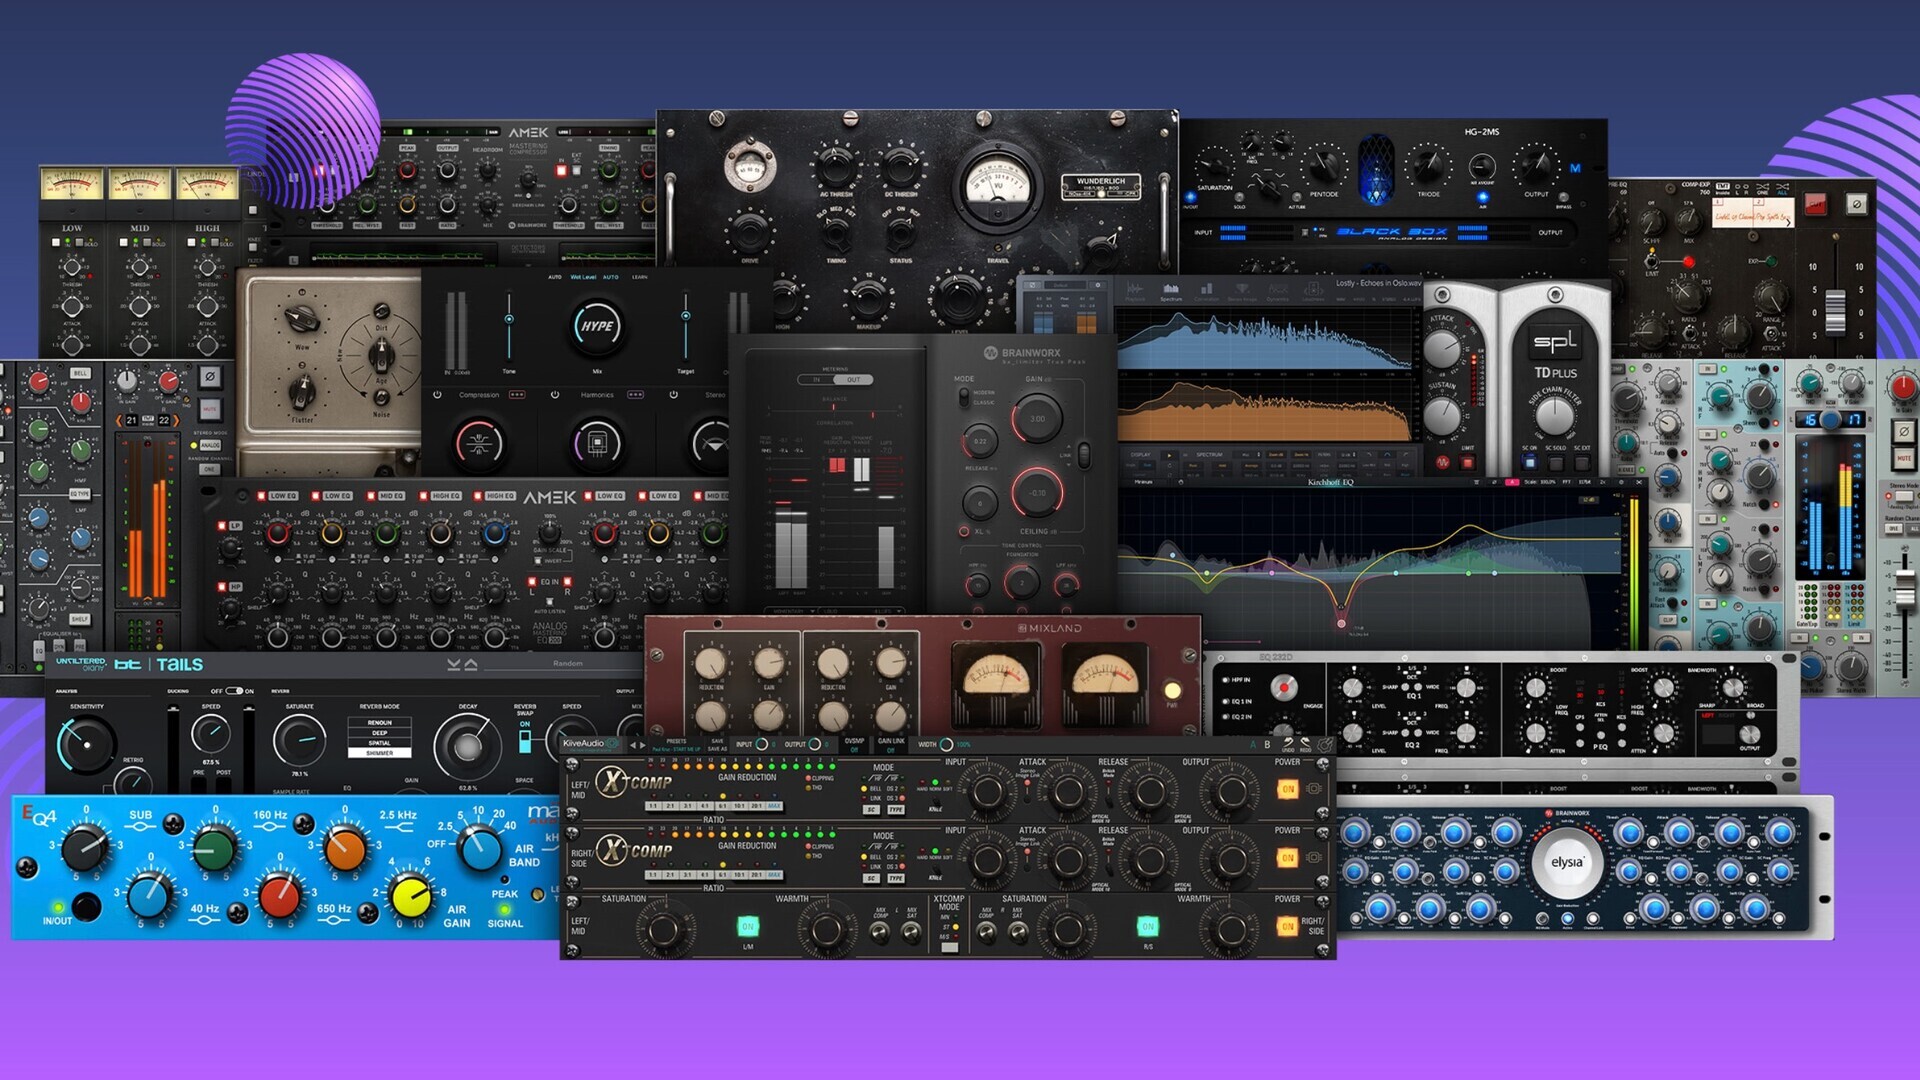Screen dimensions: 1920x1080
Task: Adjust the Target slider in Hype
Action: tap(685, 316)
